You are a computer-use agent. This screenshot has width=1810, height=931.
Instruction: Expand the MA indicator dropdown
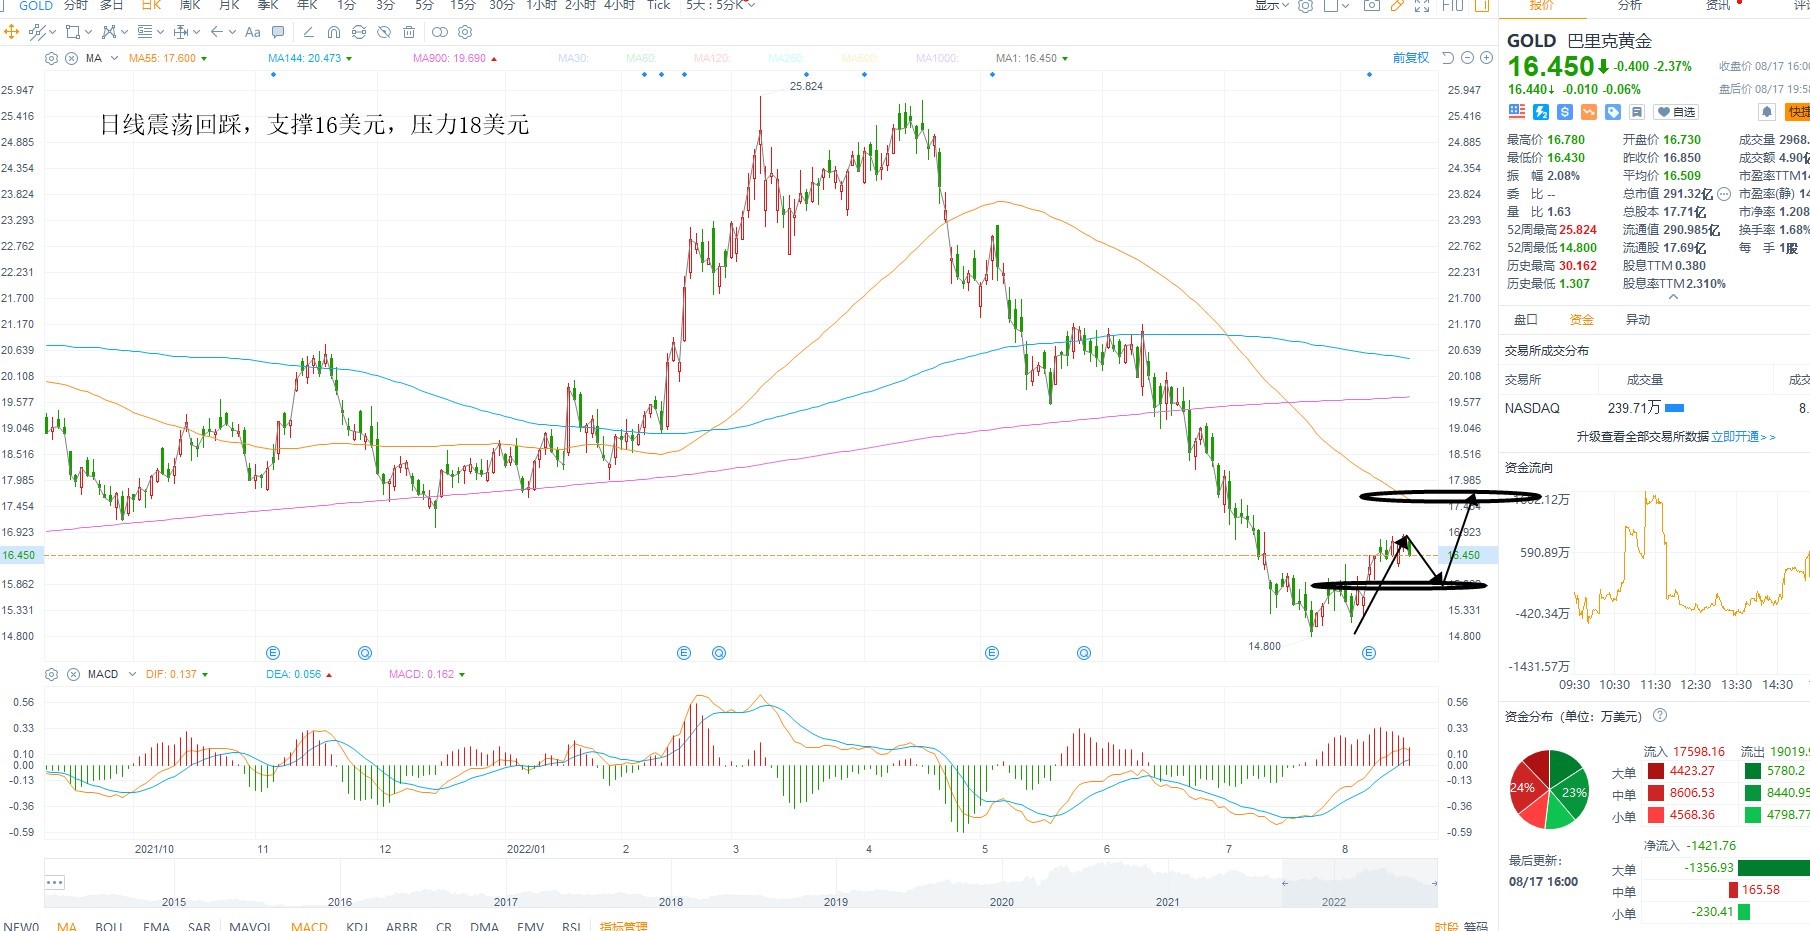pos(114,58)
